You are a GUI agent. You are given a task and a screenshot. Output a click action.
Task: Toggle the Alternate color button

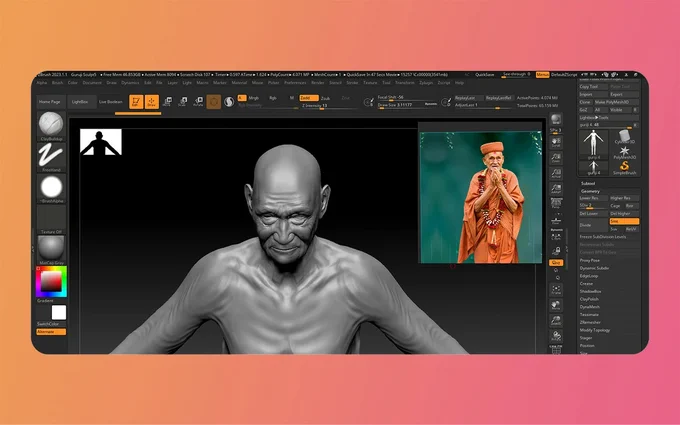click(51, 332)
